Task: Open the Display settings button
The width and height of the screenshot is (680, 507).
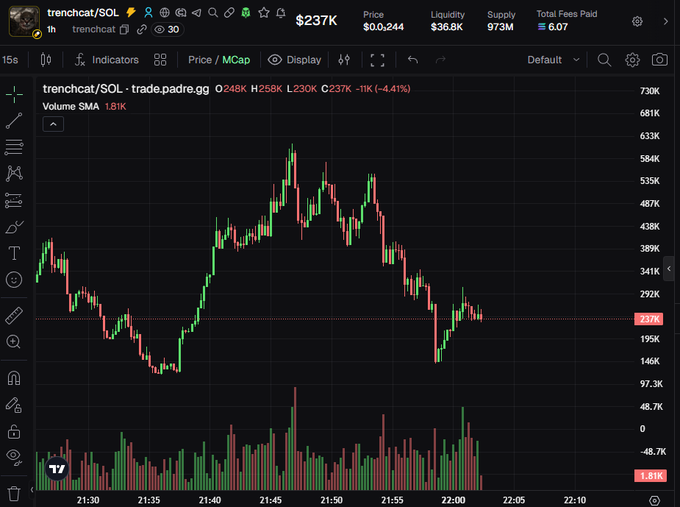Action: click(295, 60)
